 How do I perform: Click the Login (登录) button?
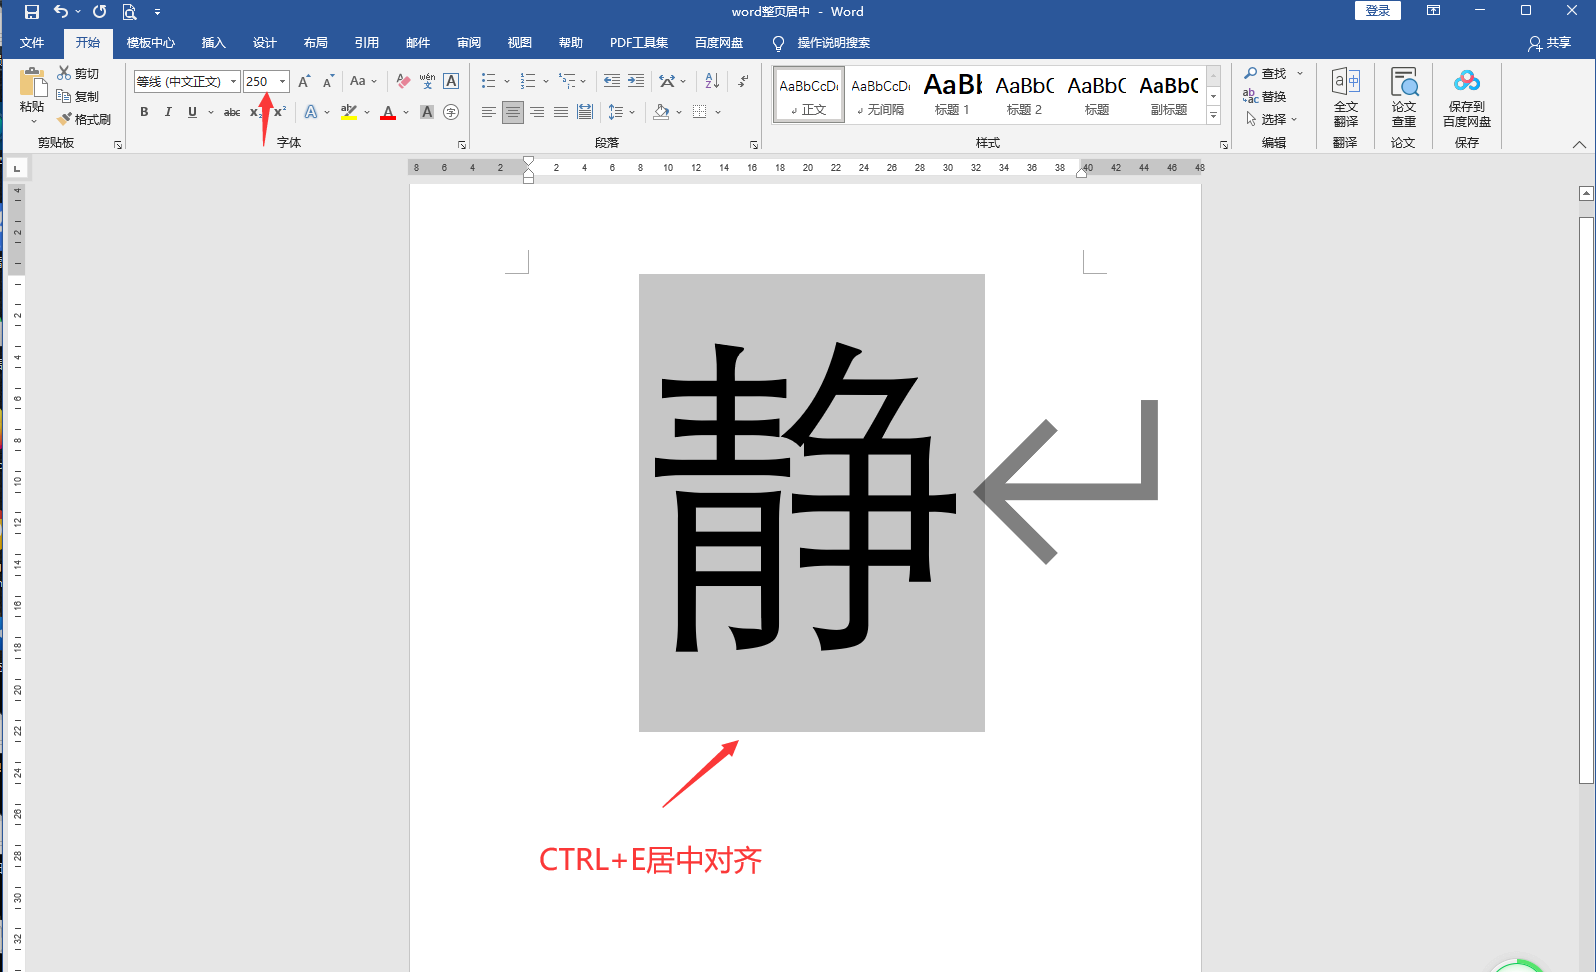point(1378,11)
